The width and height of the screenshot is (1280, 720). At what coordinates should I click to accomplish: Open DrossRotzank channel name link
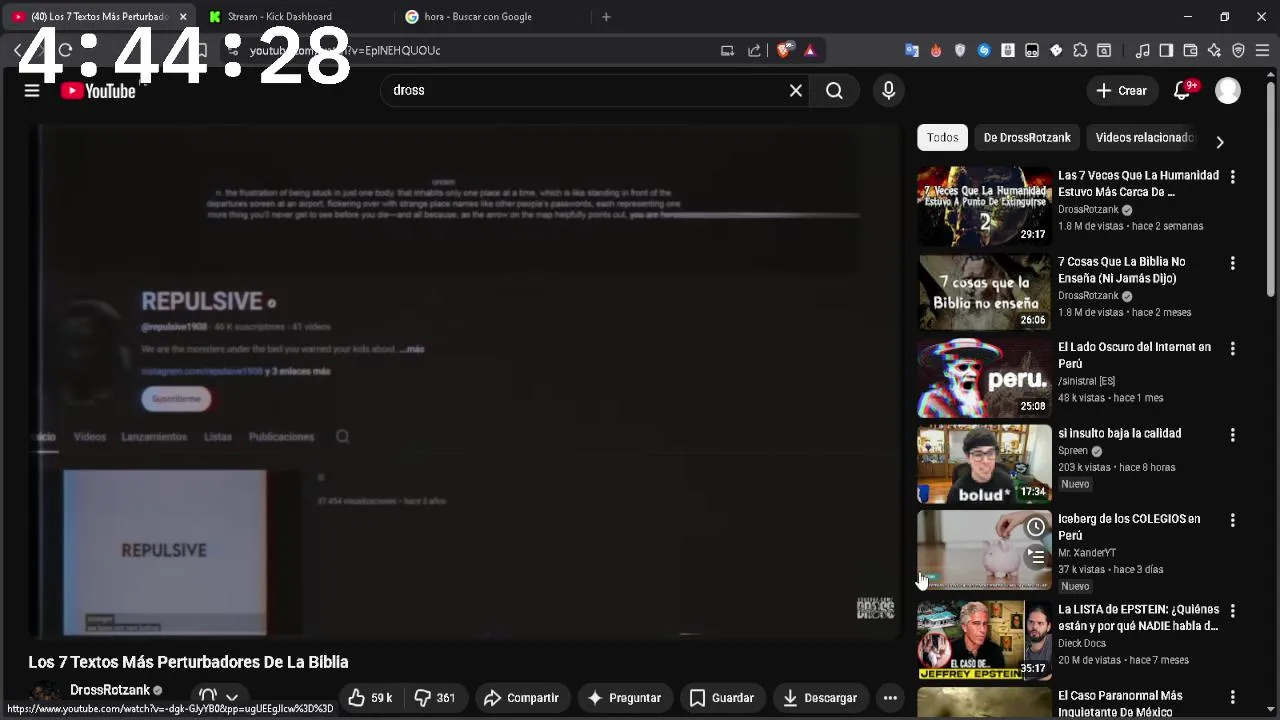tap(110, 690)
